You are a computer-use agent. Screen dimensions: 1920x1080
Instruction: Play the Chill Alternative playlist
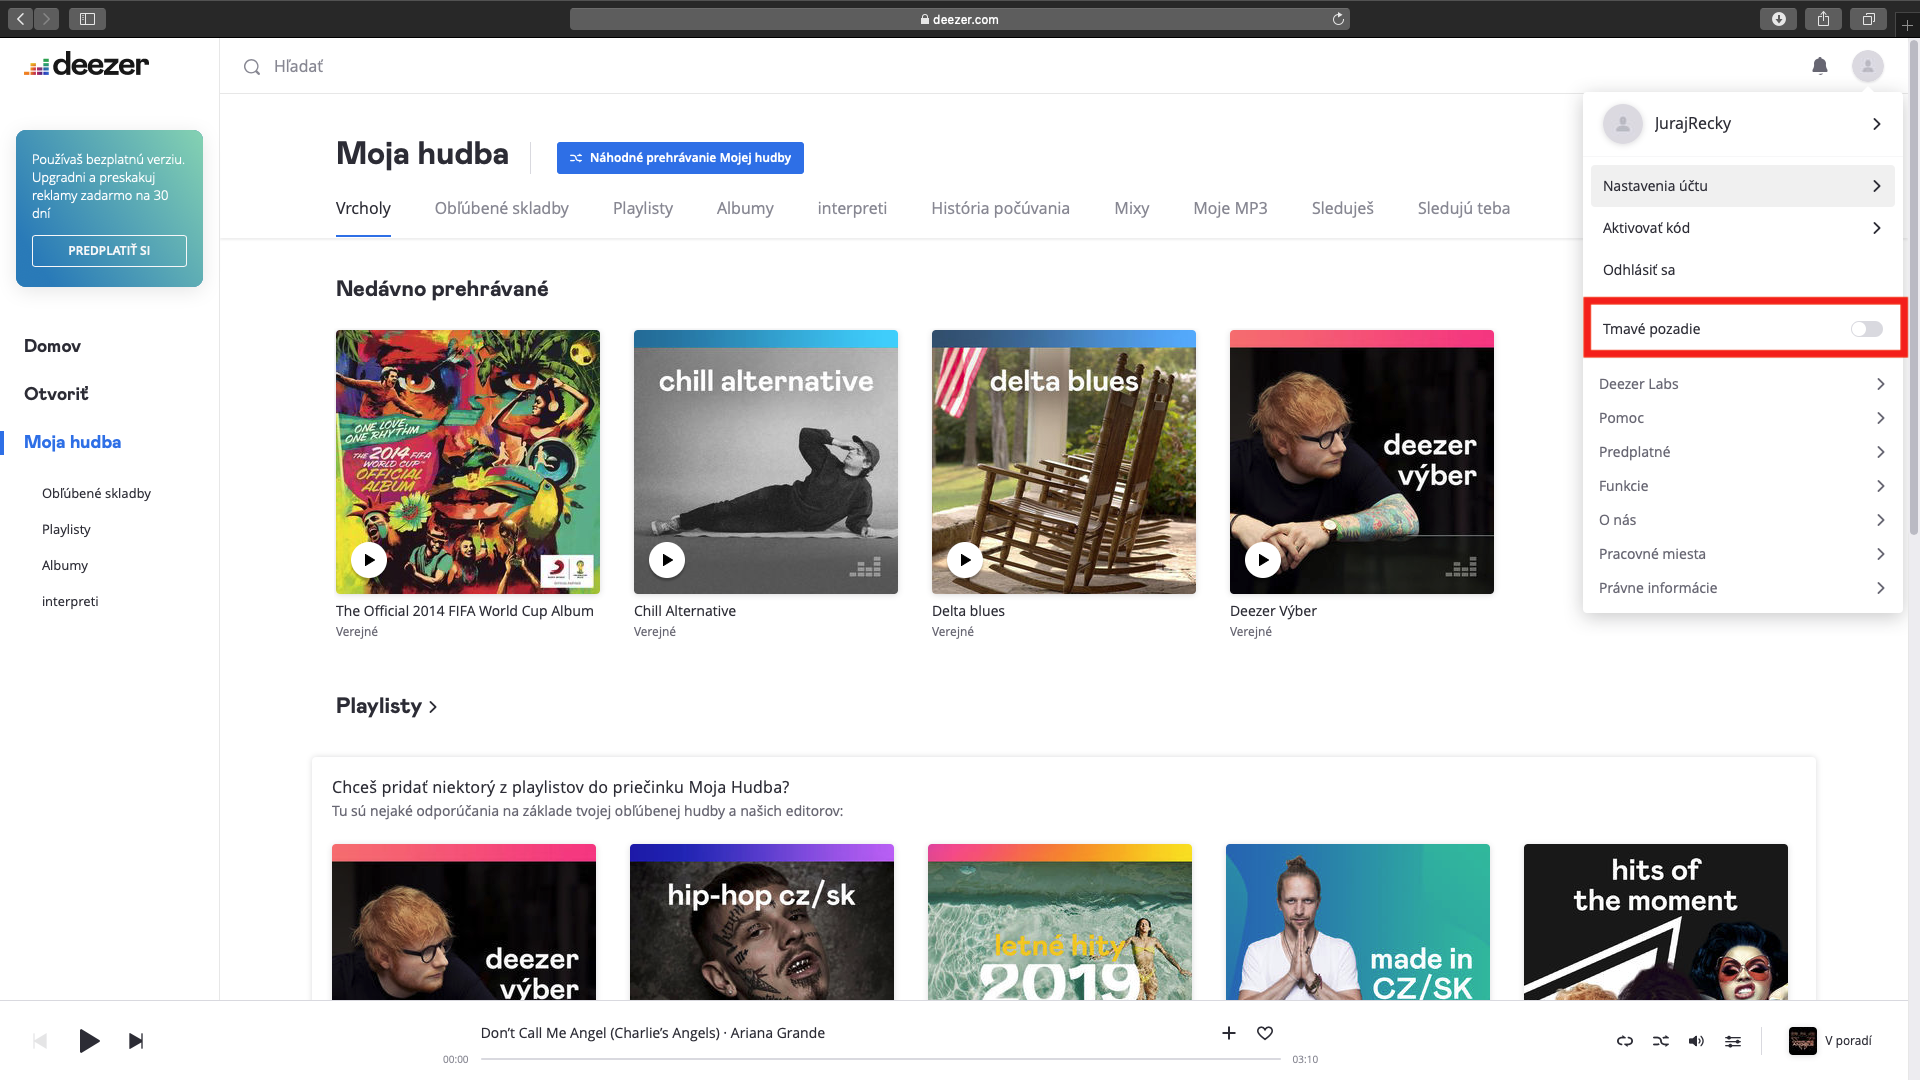667,560
